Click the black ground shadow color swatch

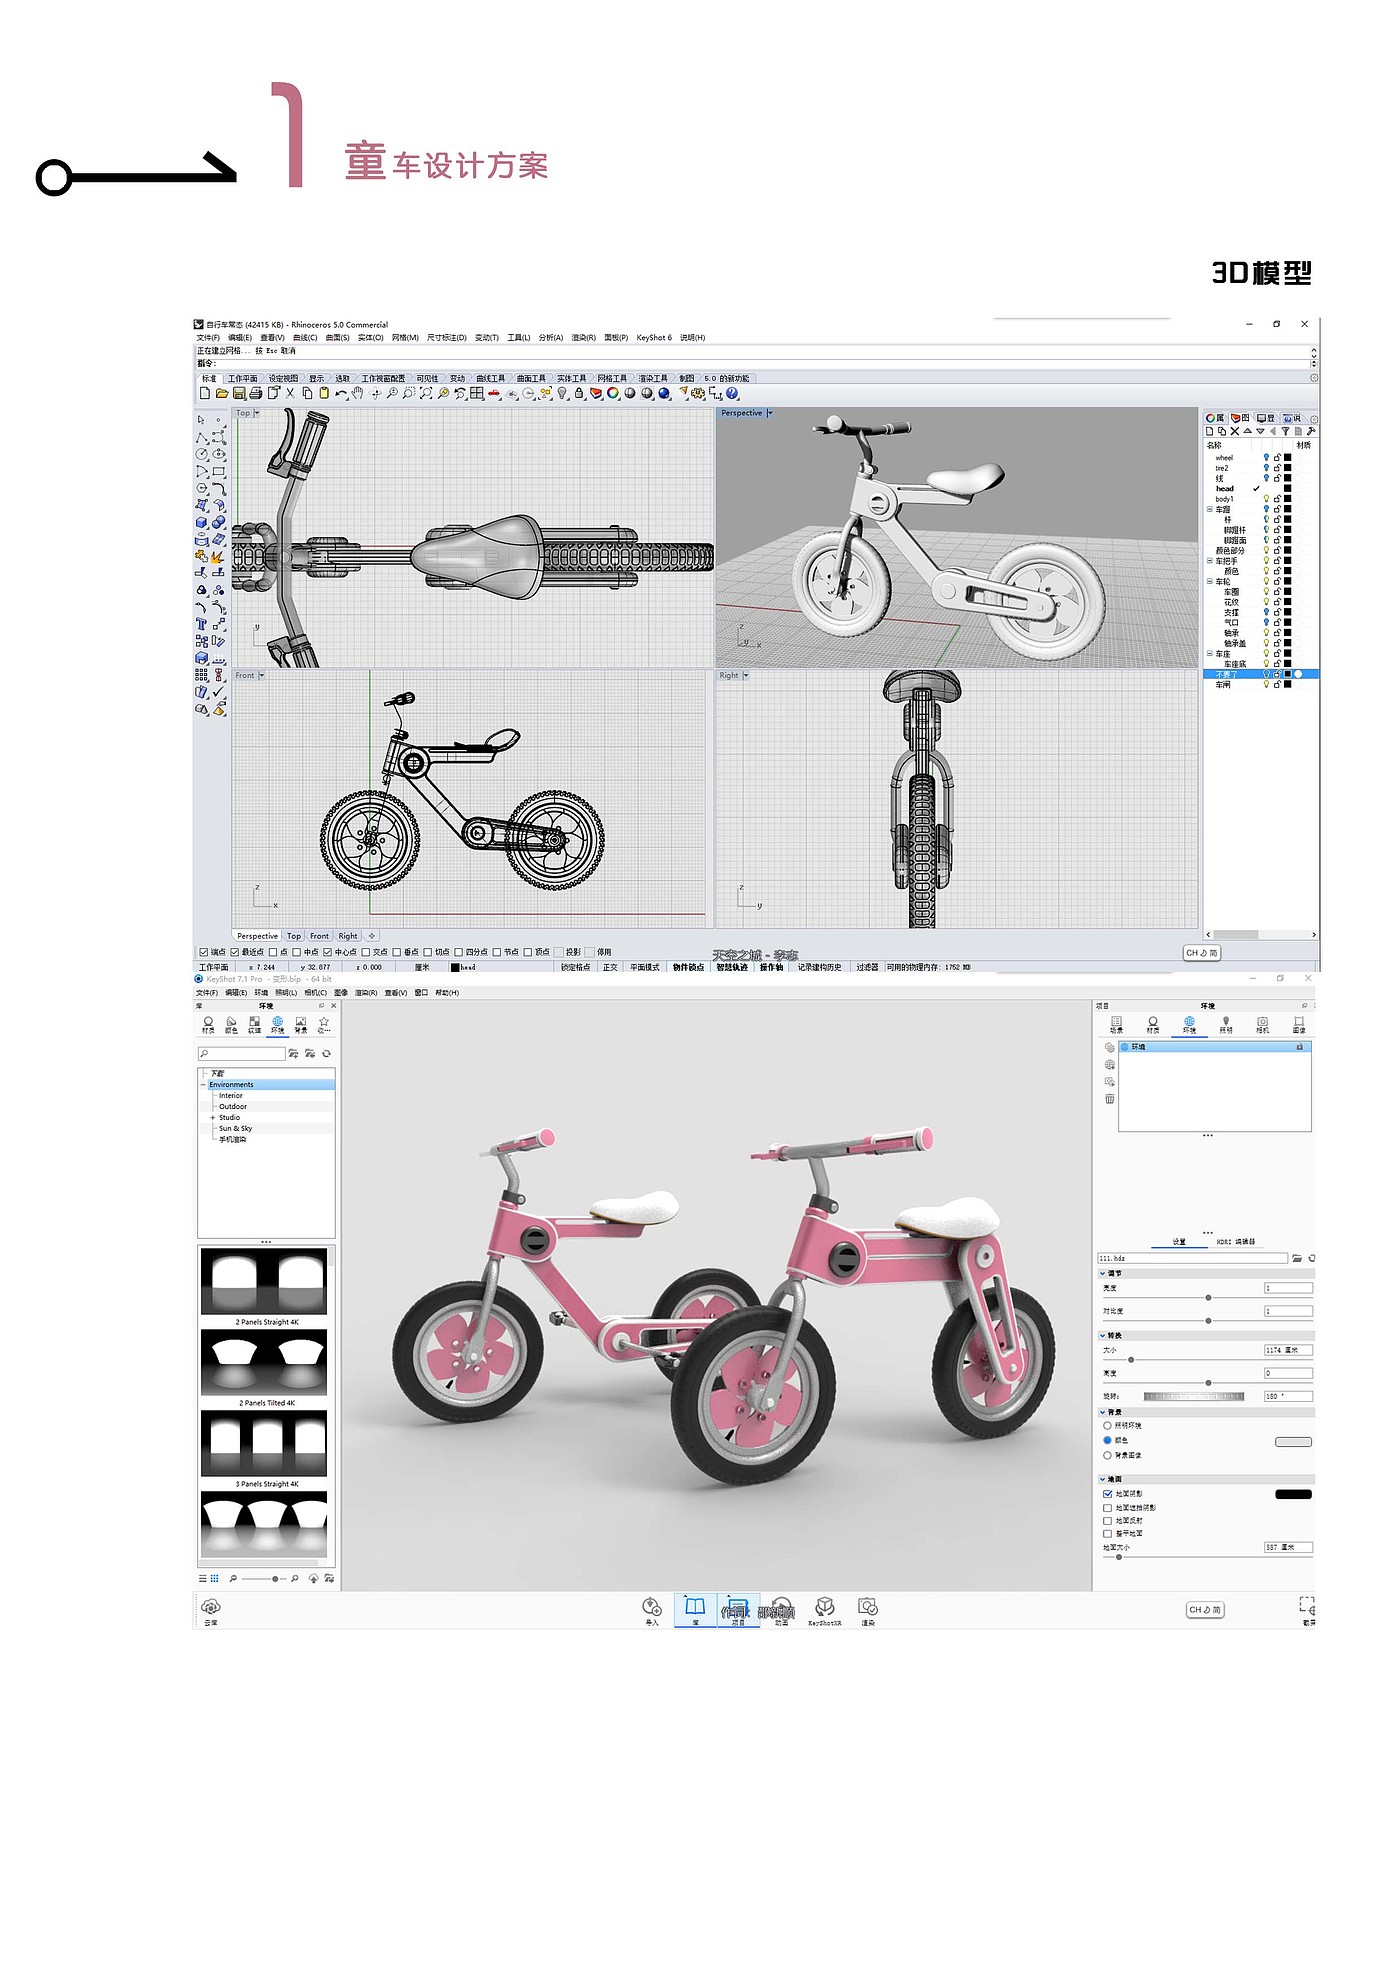coord(1293,1494)
